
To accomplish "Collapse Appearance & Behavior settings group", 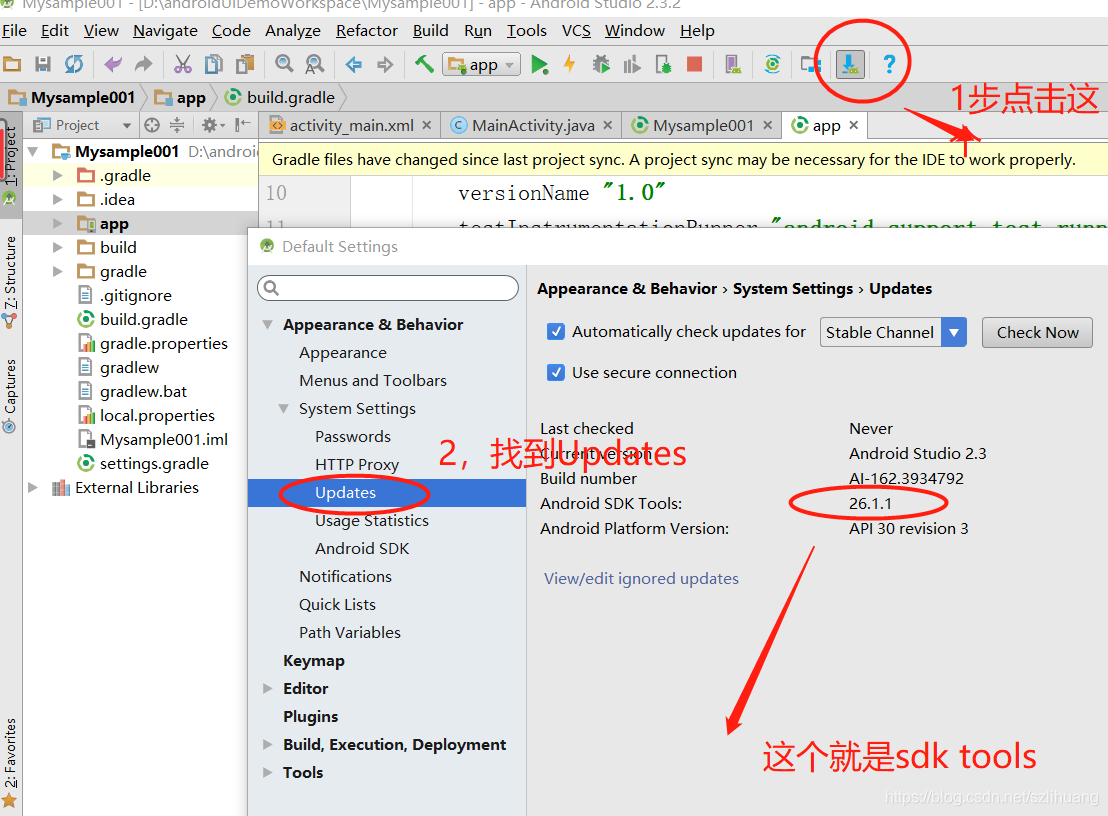I will [267, 324].
